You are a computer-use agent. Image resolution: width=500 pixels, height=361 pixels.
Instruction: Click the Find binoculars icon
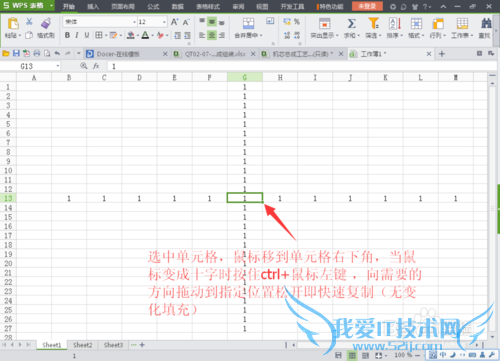pos(486,24)
